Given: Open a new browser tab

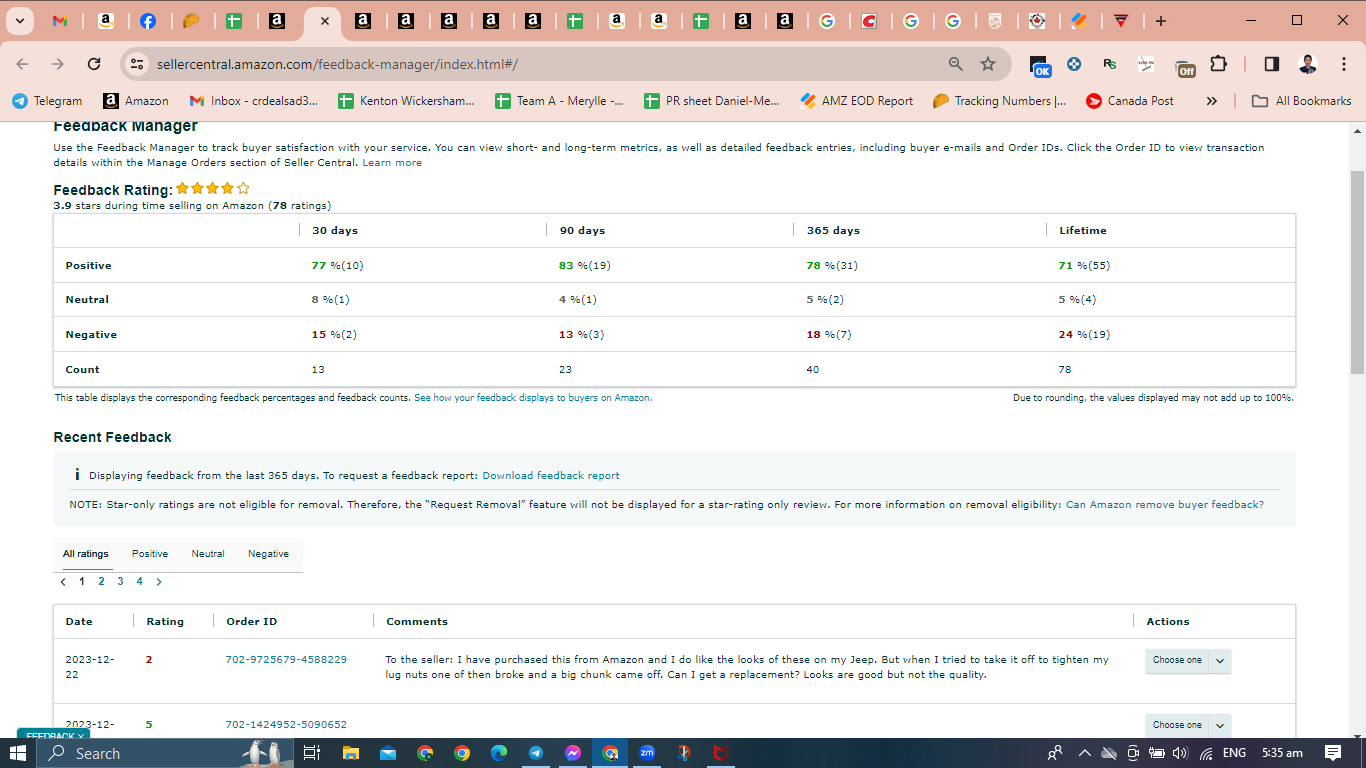Looking at the screenshot, I should pos(1160,21).
